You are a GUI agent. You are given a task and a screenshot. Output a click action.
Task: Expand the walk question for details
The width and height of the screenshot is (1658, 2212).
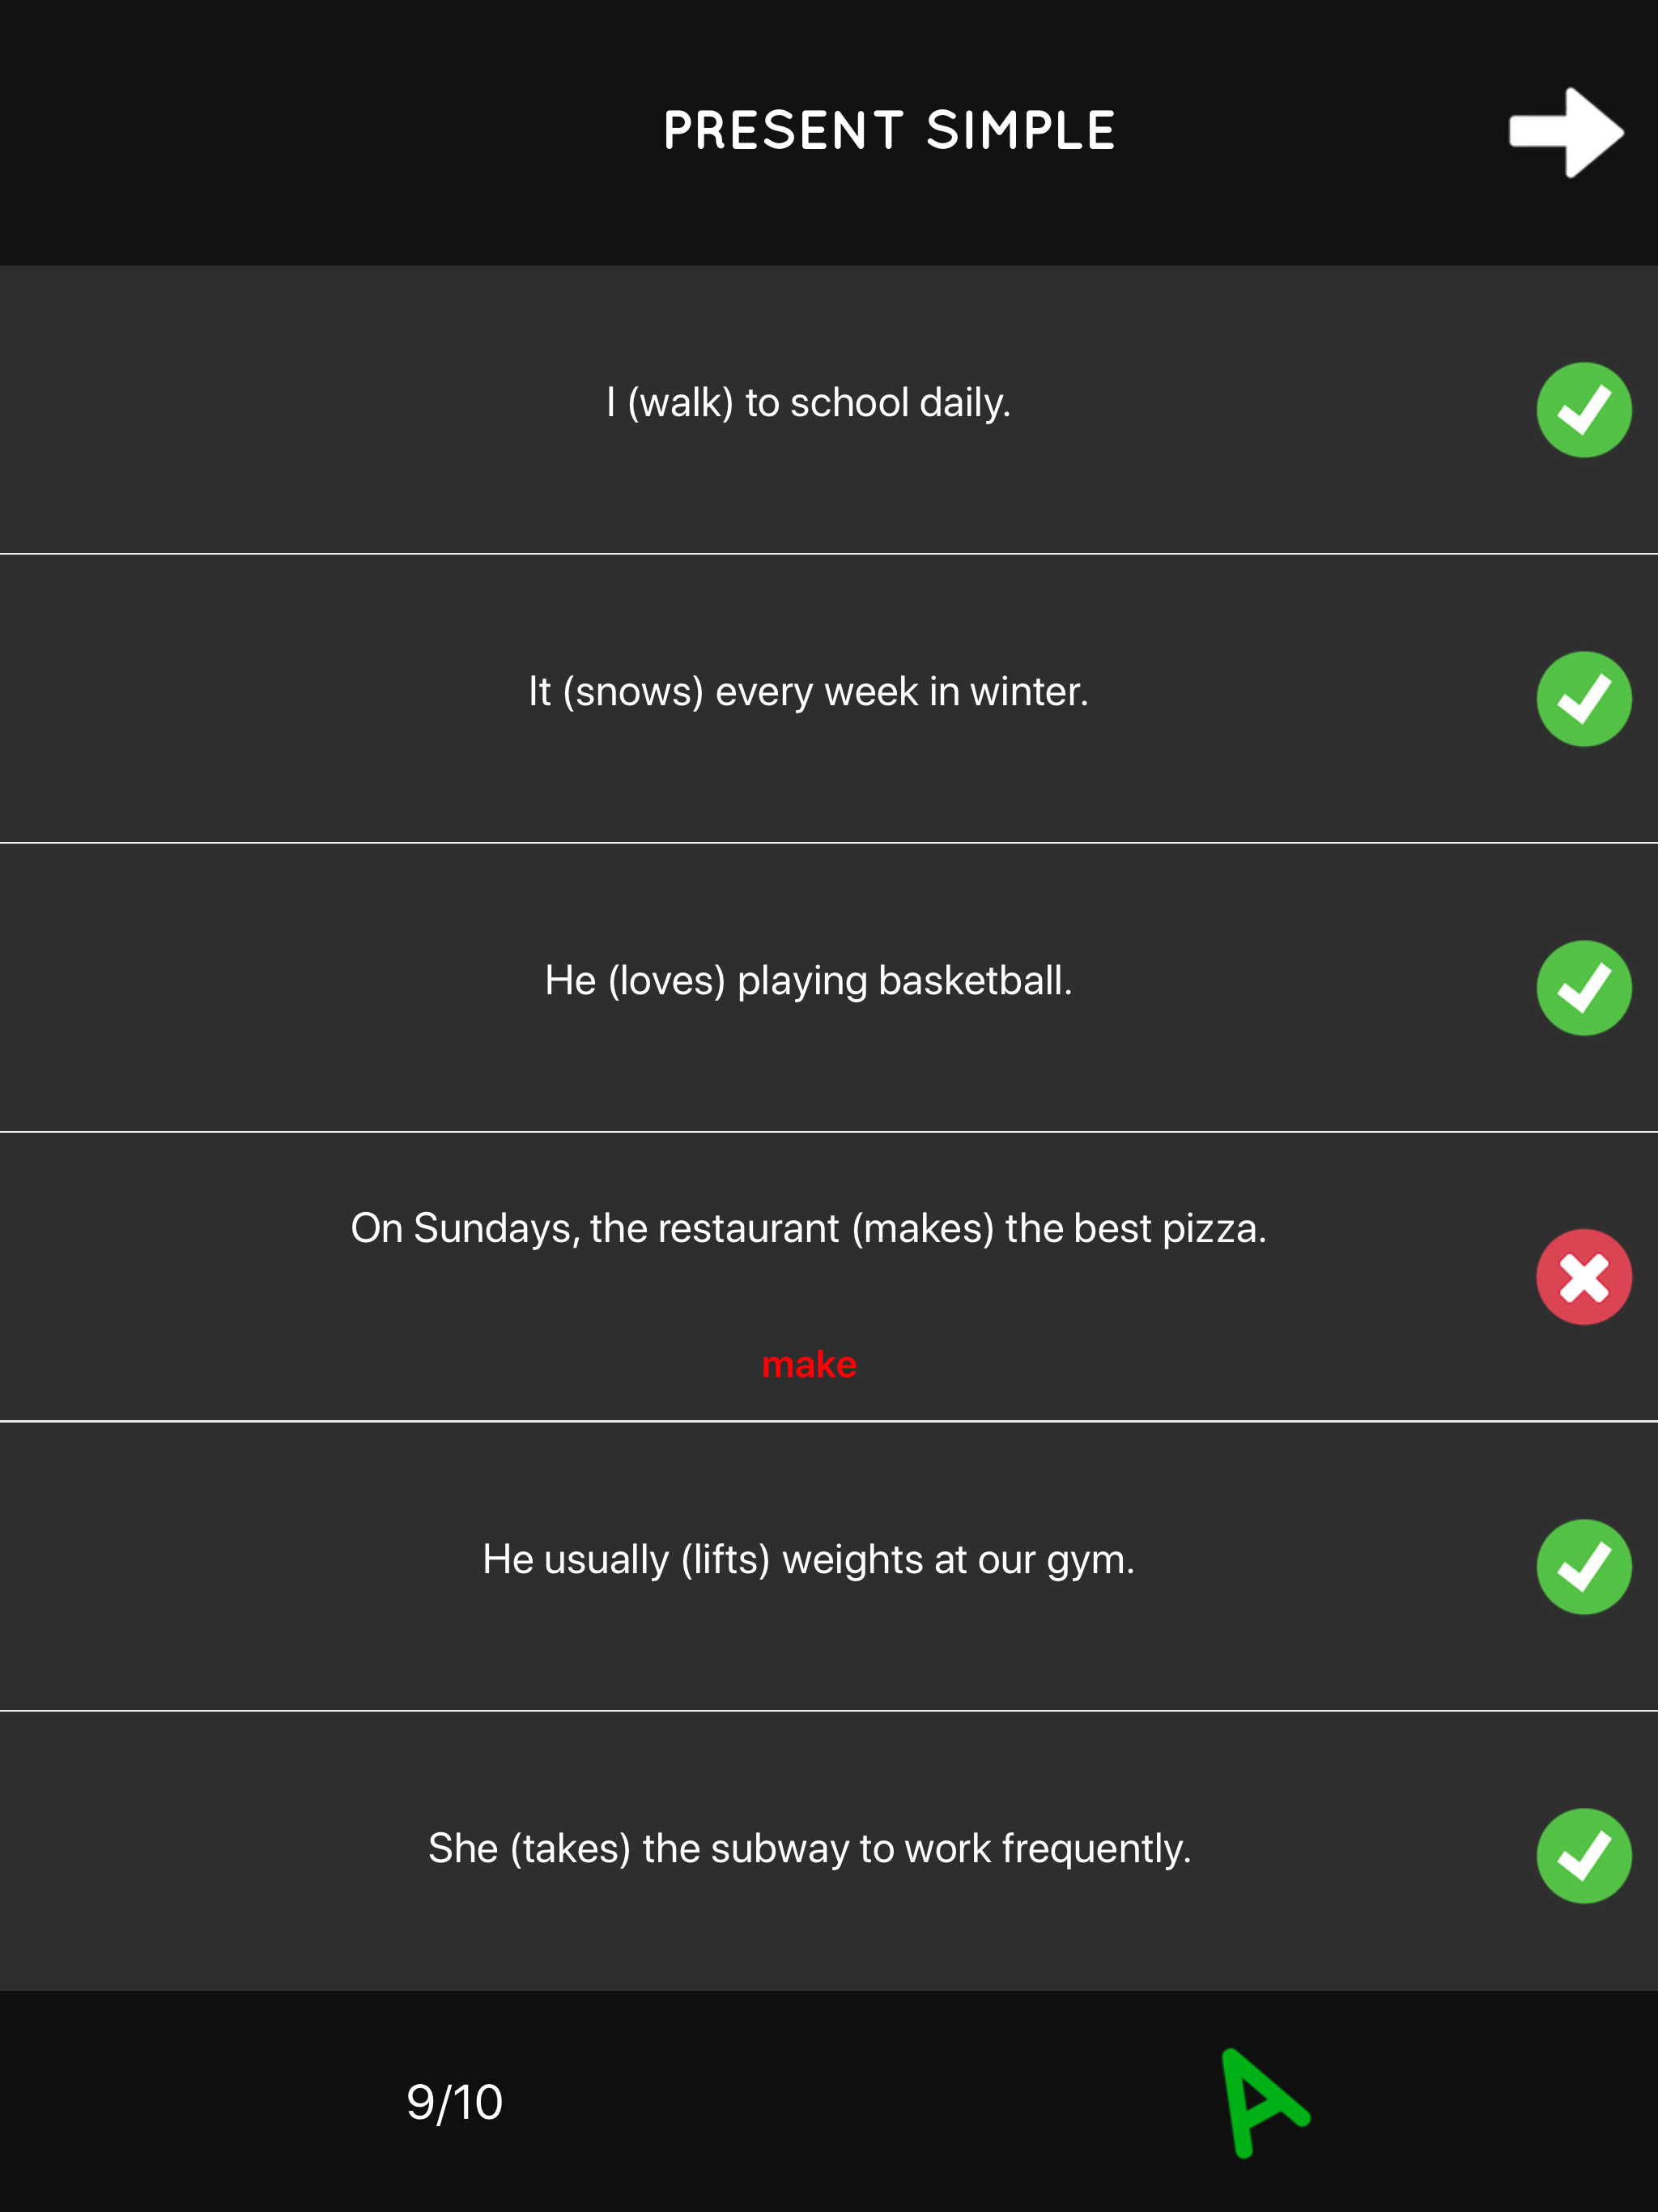[x=808, y=403]
